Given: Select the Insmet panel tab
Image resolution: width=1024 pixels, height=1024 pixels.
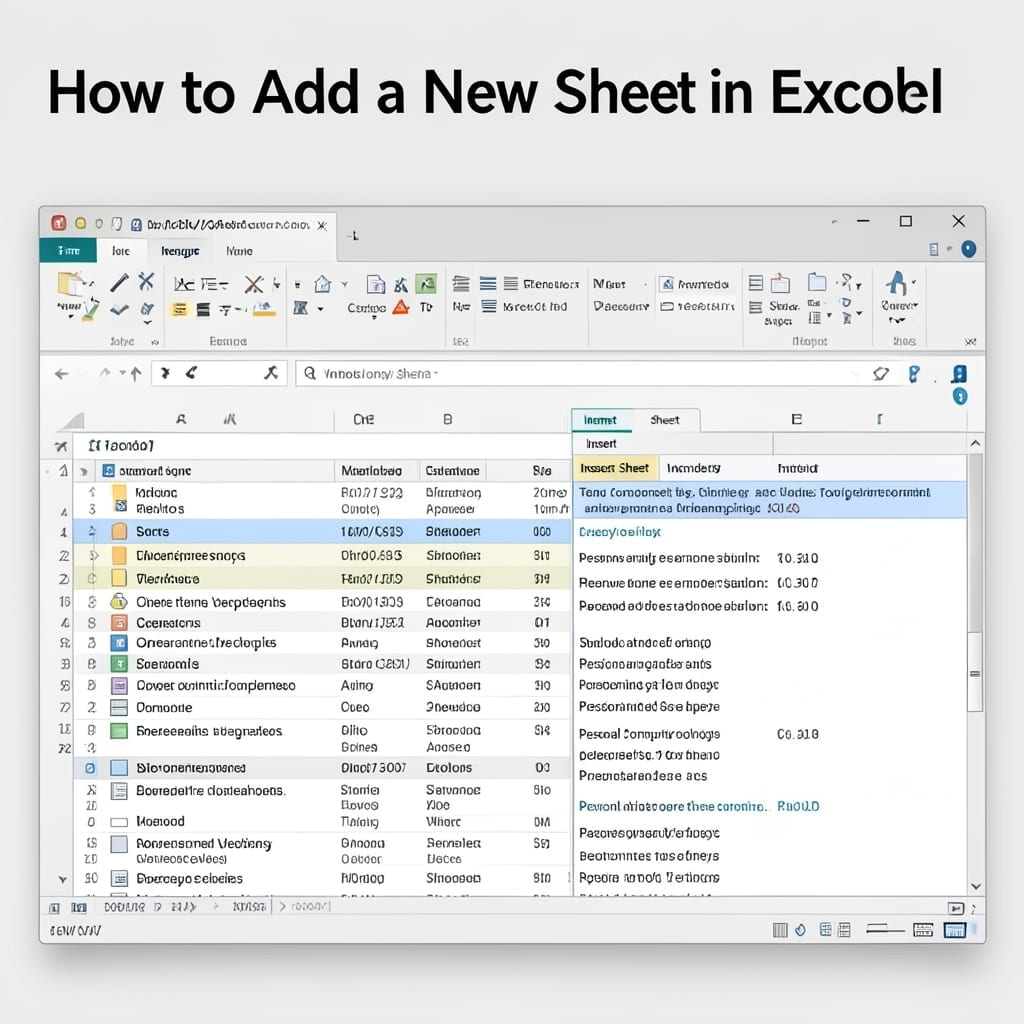Looking at the screenshot, I should (x=600, y=420).
